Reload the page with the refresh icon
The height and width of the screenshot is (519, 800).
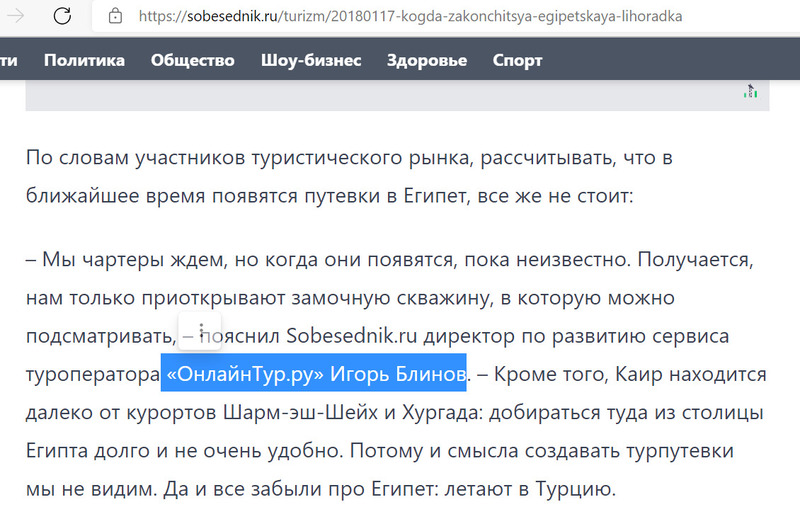pyautogui.click(x=62, y=16)
